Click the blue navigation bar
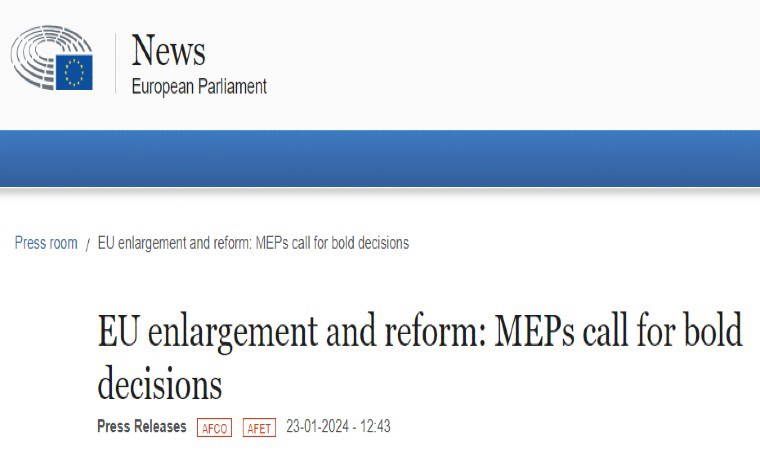 click(x=380, y=158)
